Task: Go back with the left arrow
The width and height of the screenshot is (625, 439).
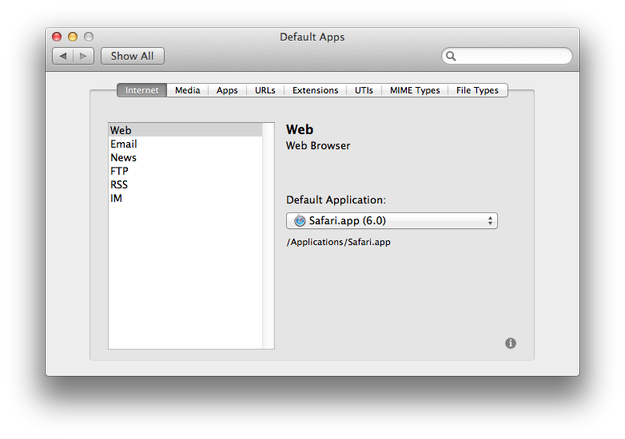Action: pos(63,56)
